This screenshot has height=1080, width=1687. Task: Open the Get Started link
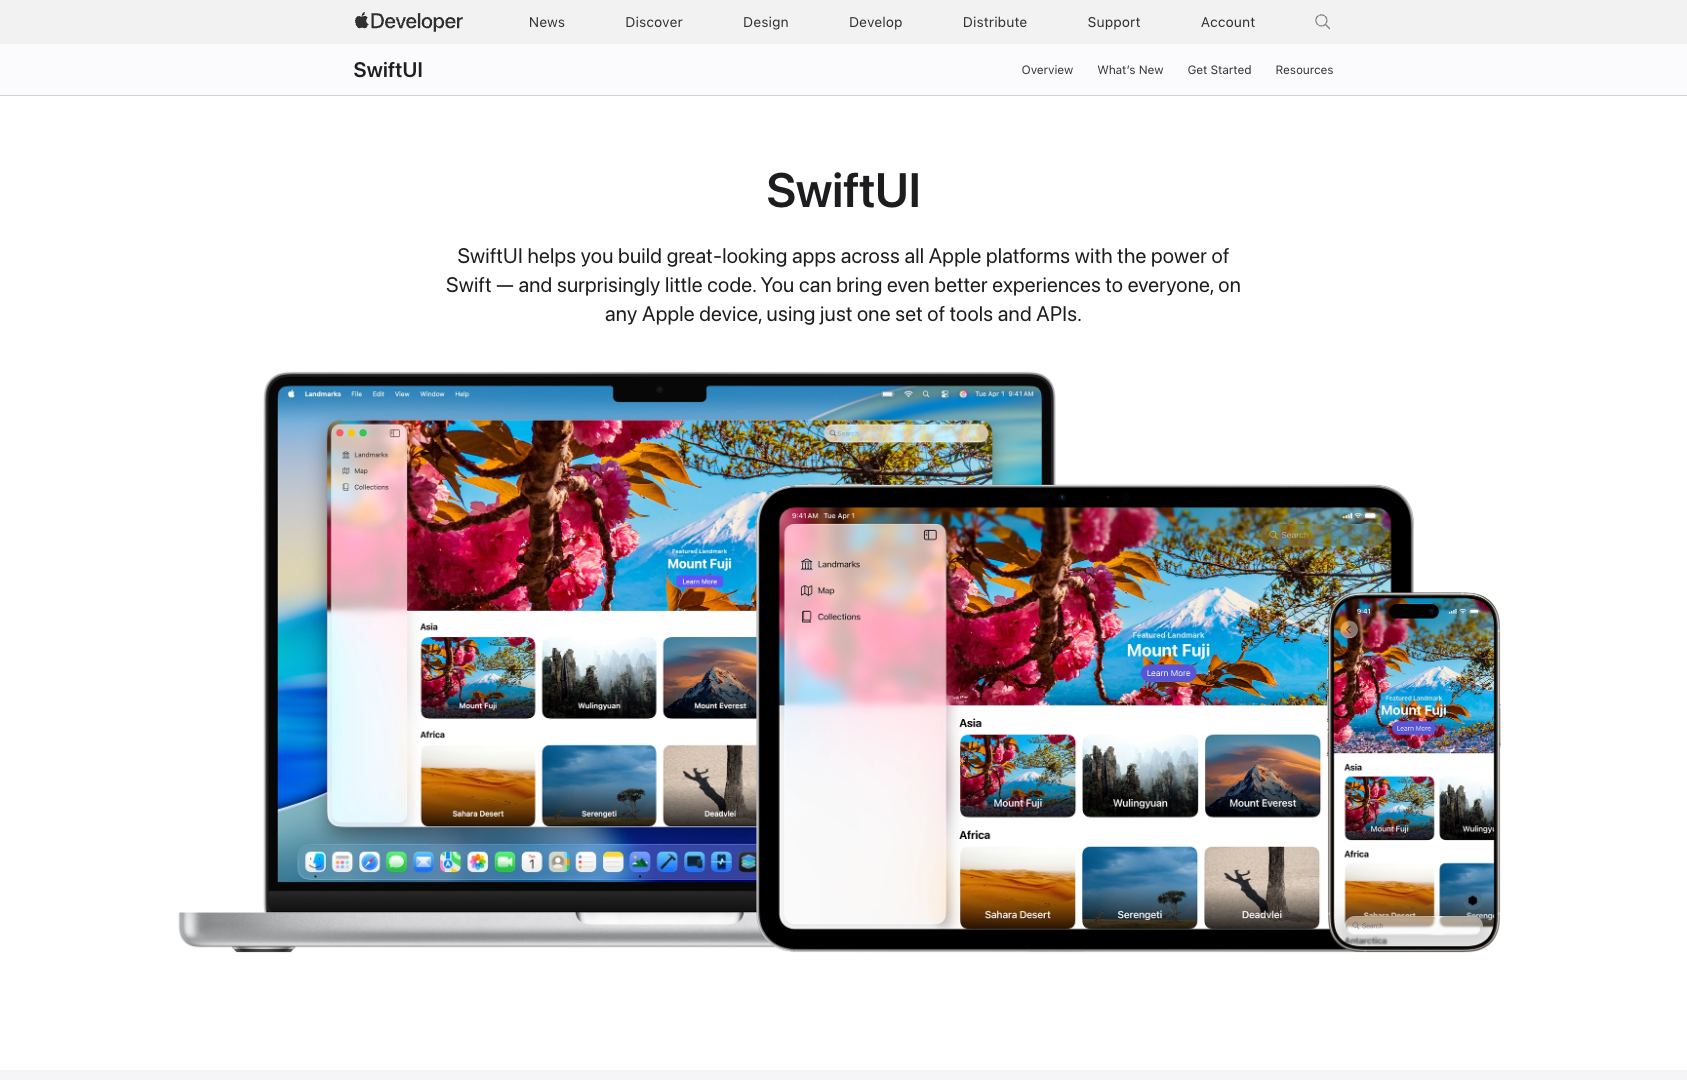click(1219, 69)
